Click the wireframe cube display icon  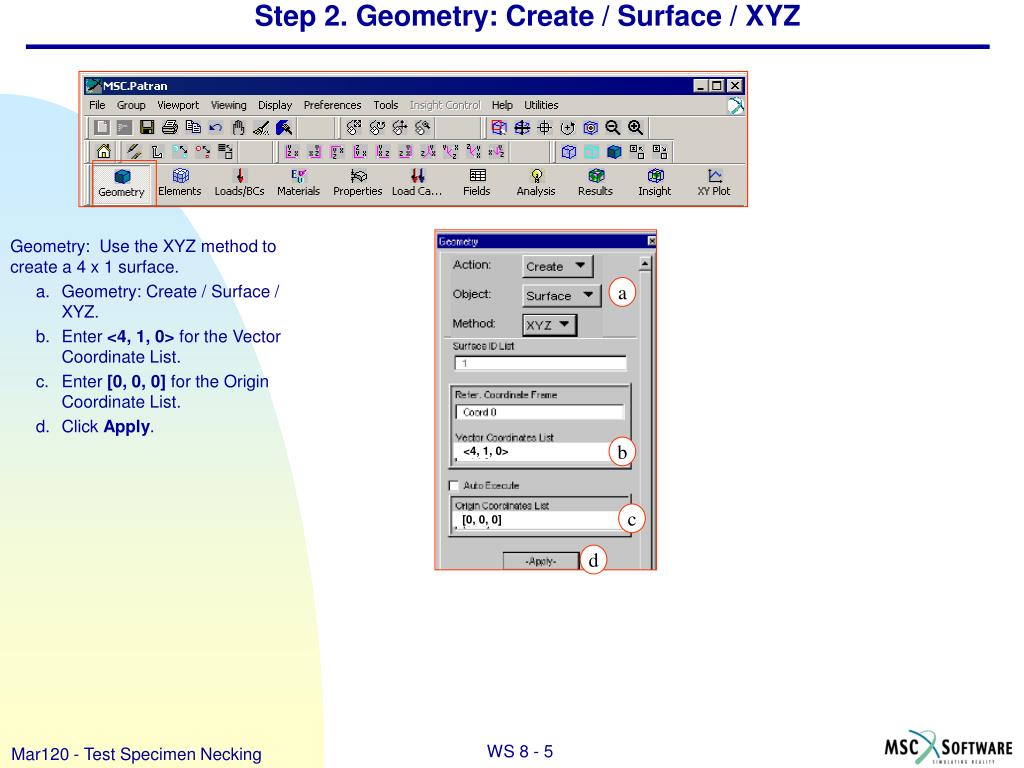pyautogui.click(x=568, y=152)
